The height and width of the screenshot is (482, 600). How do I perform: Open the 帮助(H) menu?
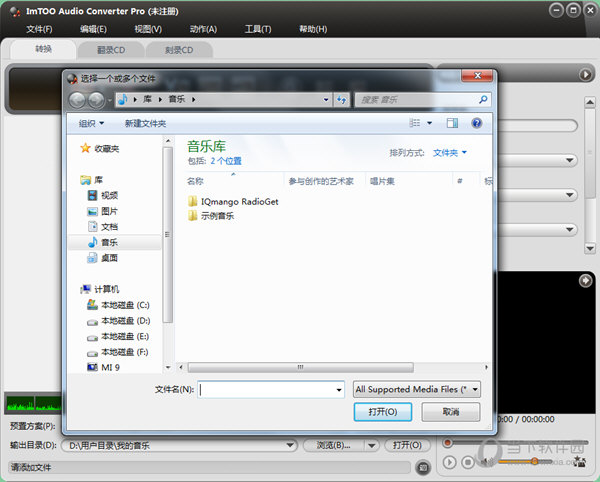(313, 29)
